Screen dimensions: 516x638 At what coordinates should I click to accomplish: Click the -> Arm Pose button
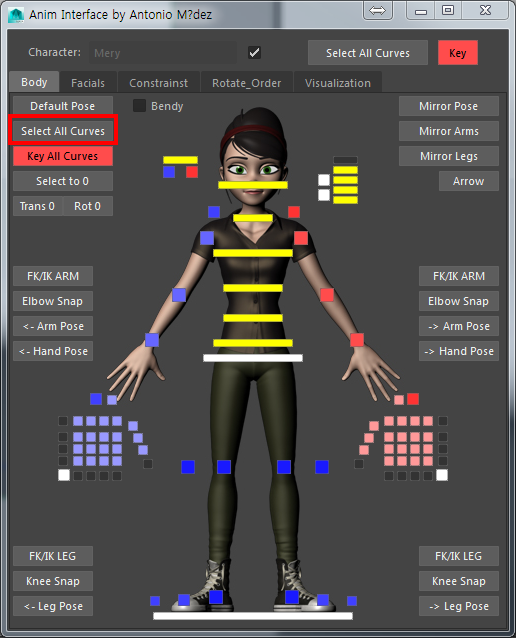459,326
